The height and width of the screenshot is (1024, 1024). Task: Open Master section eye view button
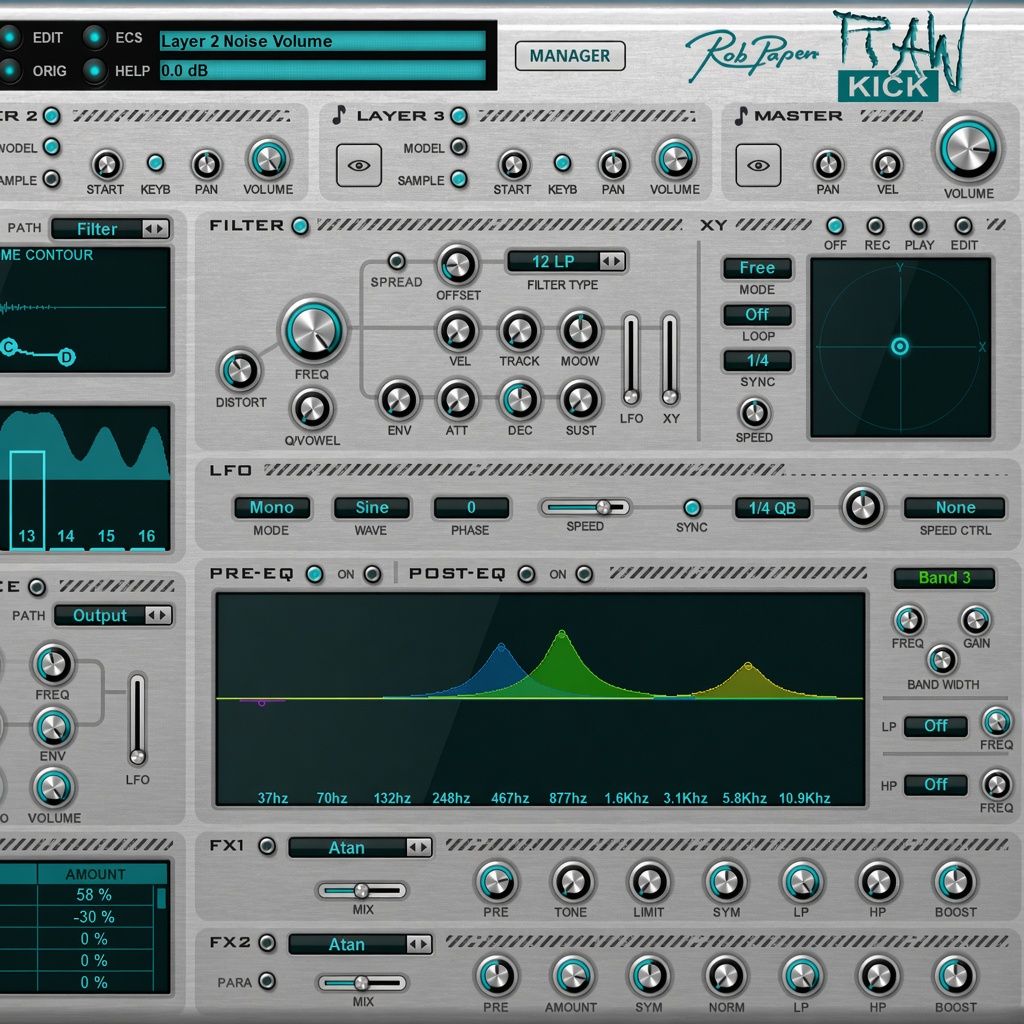(758, 165)
